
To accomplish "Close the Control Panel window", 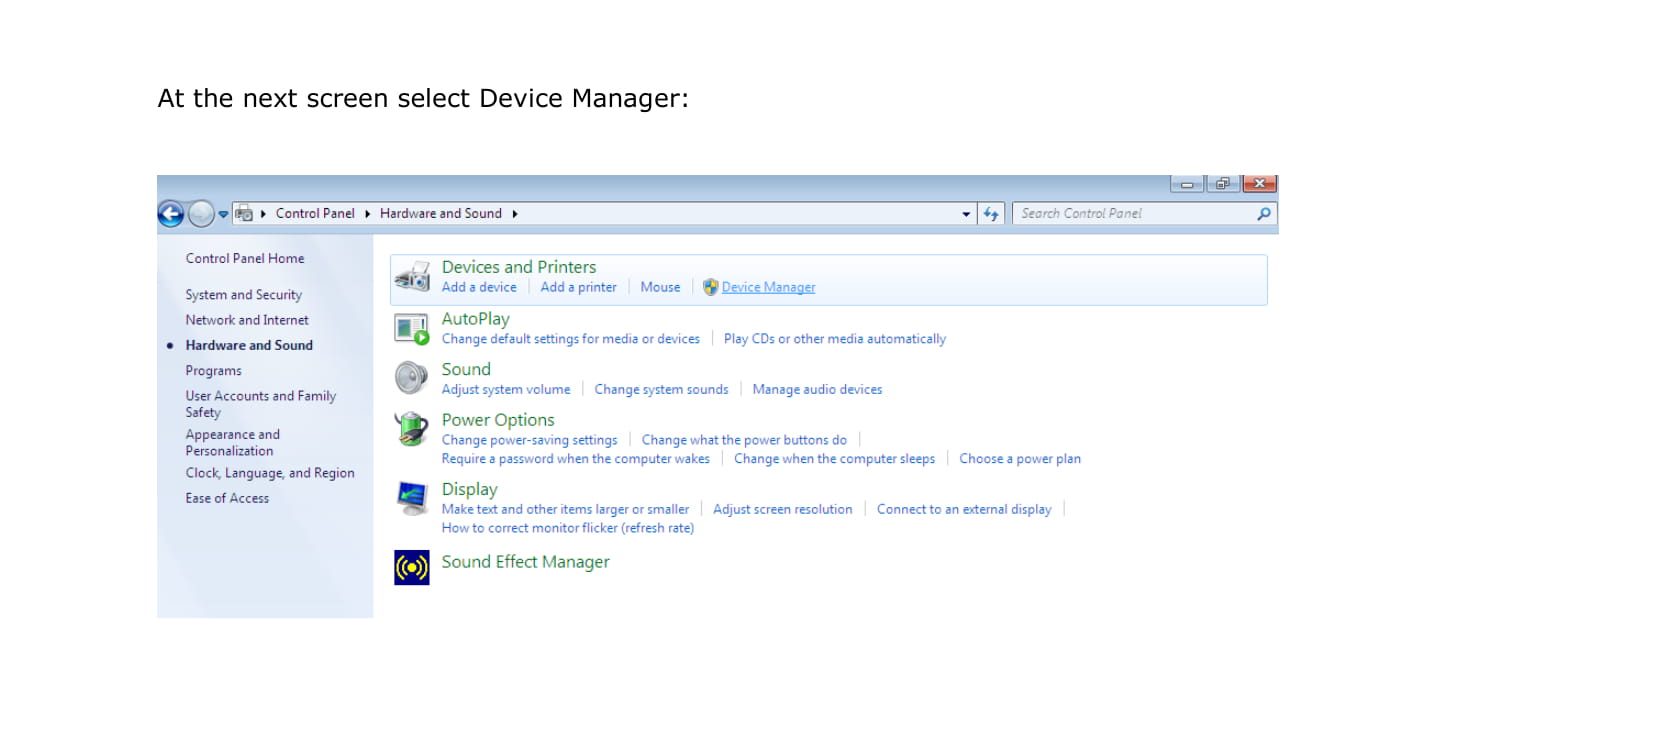I will (1260, 184).
